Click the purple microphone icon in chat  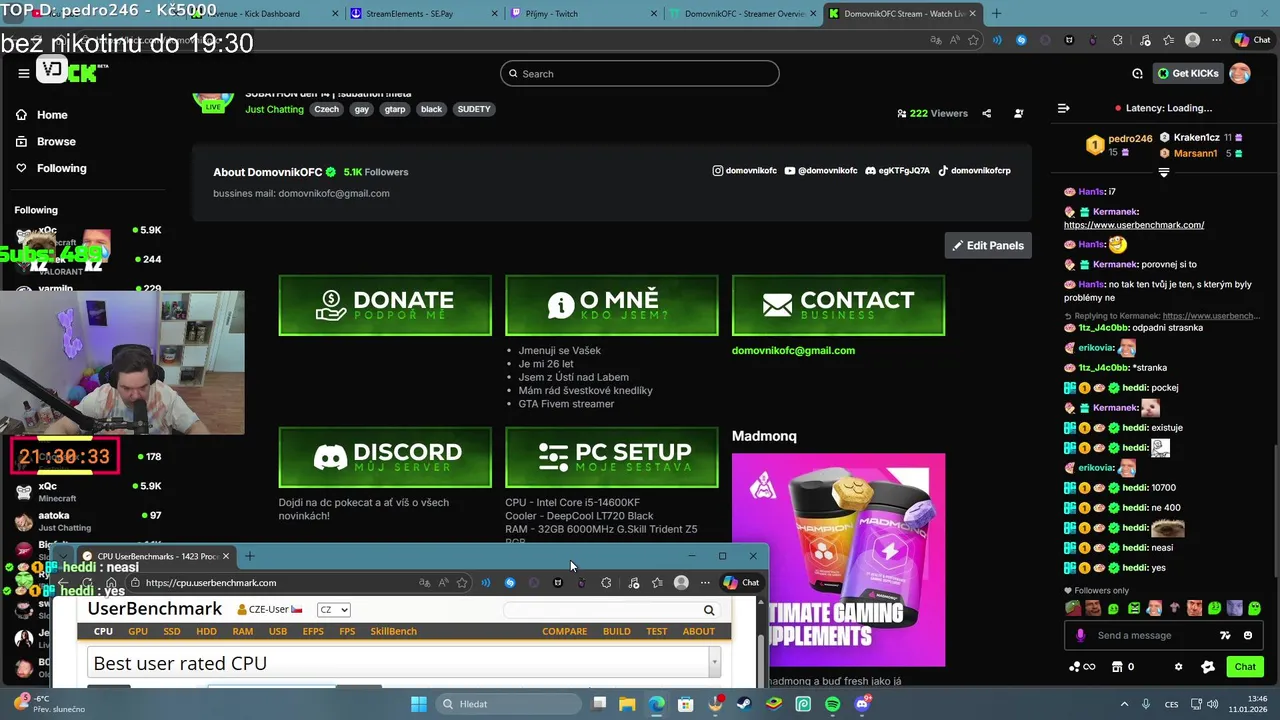[1080, 635]
